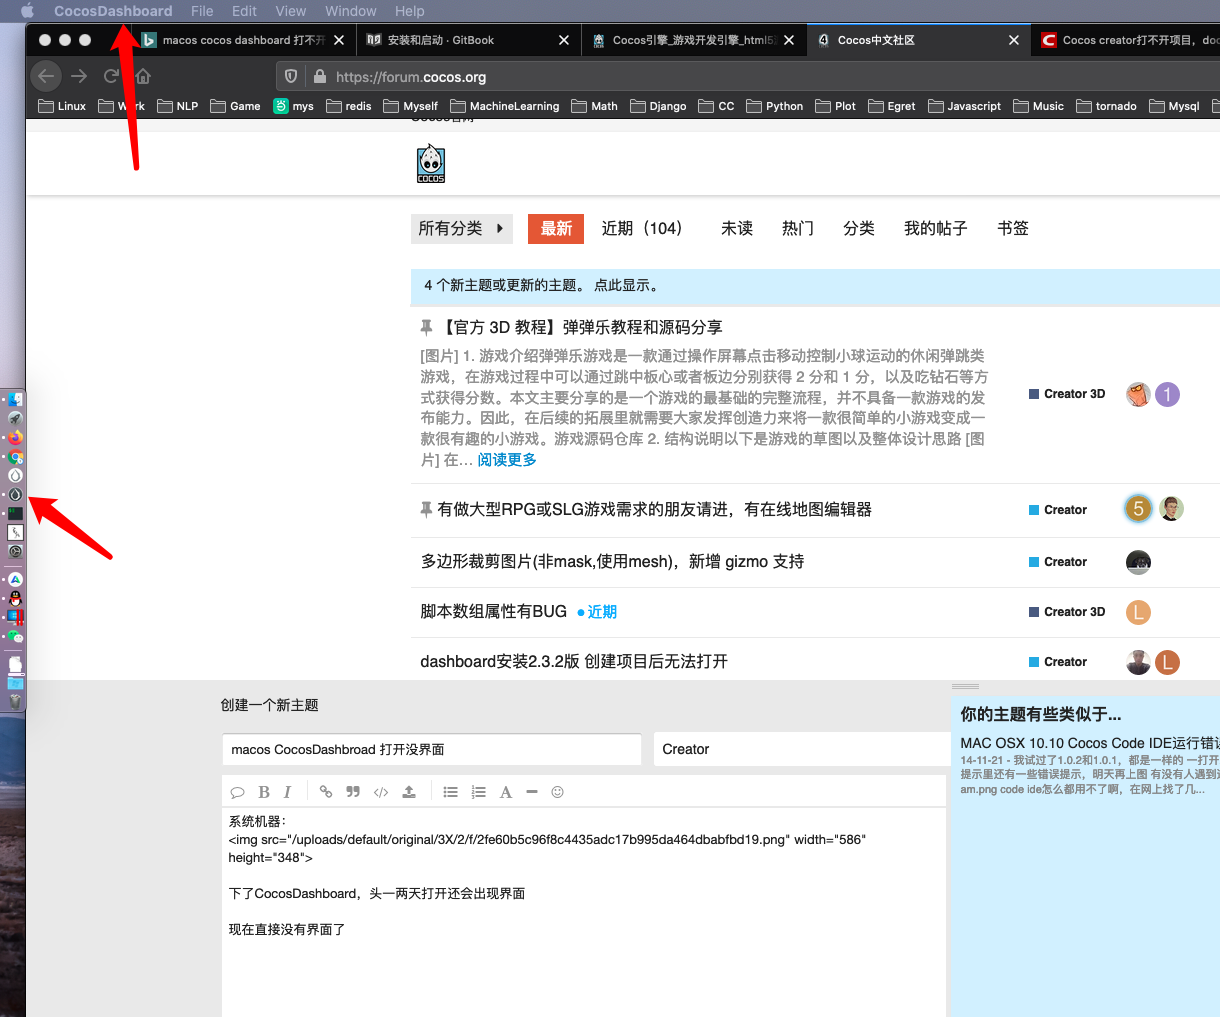Insert quote of whole post via speech-bubble icon
The height and width of the screenshot is (1017, 1220).
point(237,792)
